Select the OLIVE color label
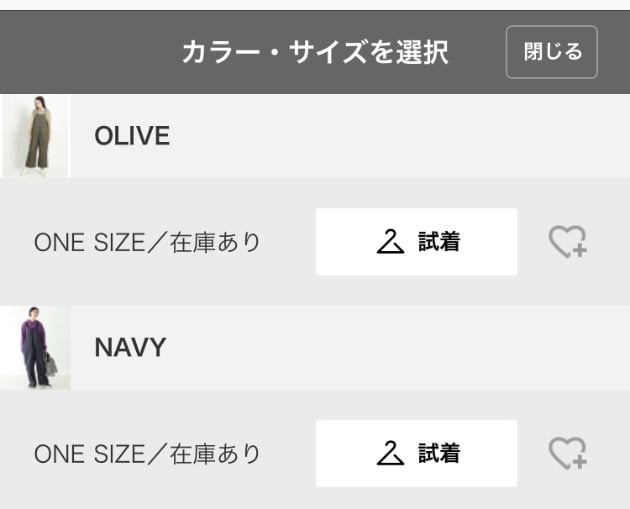Image resolution: width=630 pixels, height=509 pixels. click(x=132, y=136)
